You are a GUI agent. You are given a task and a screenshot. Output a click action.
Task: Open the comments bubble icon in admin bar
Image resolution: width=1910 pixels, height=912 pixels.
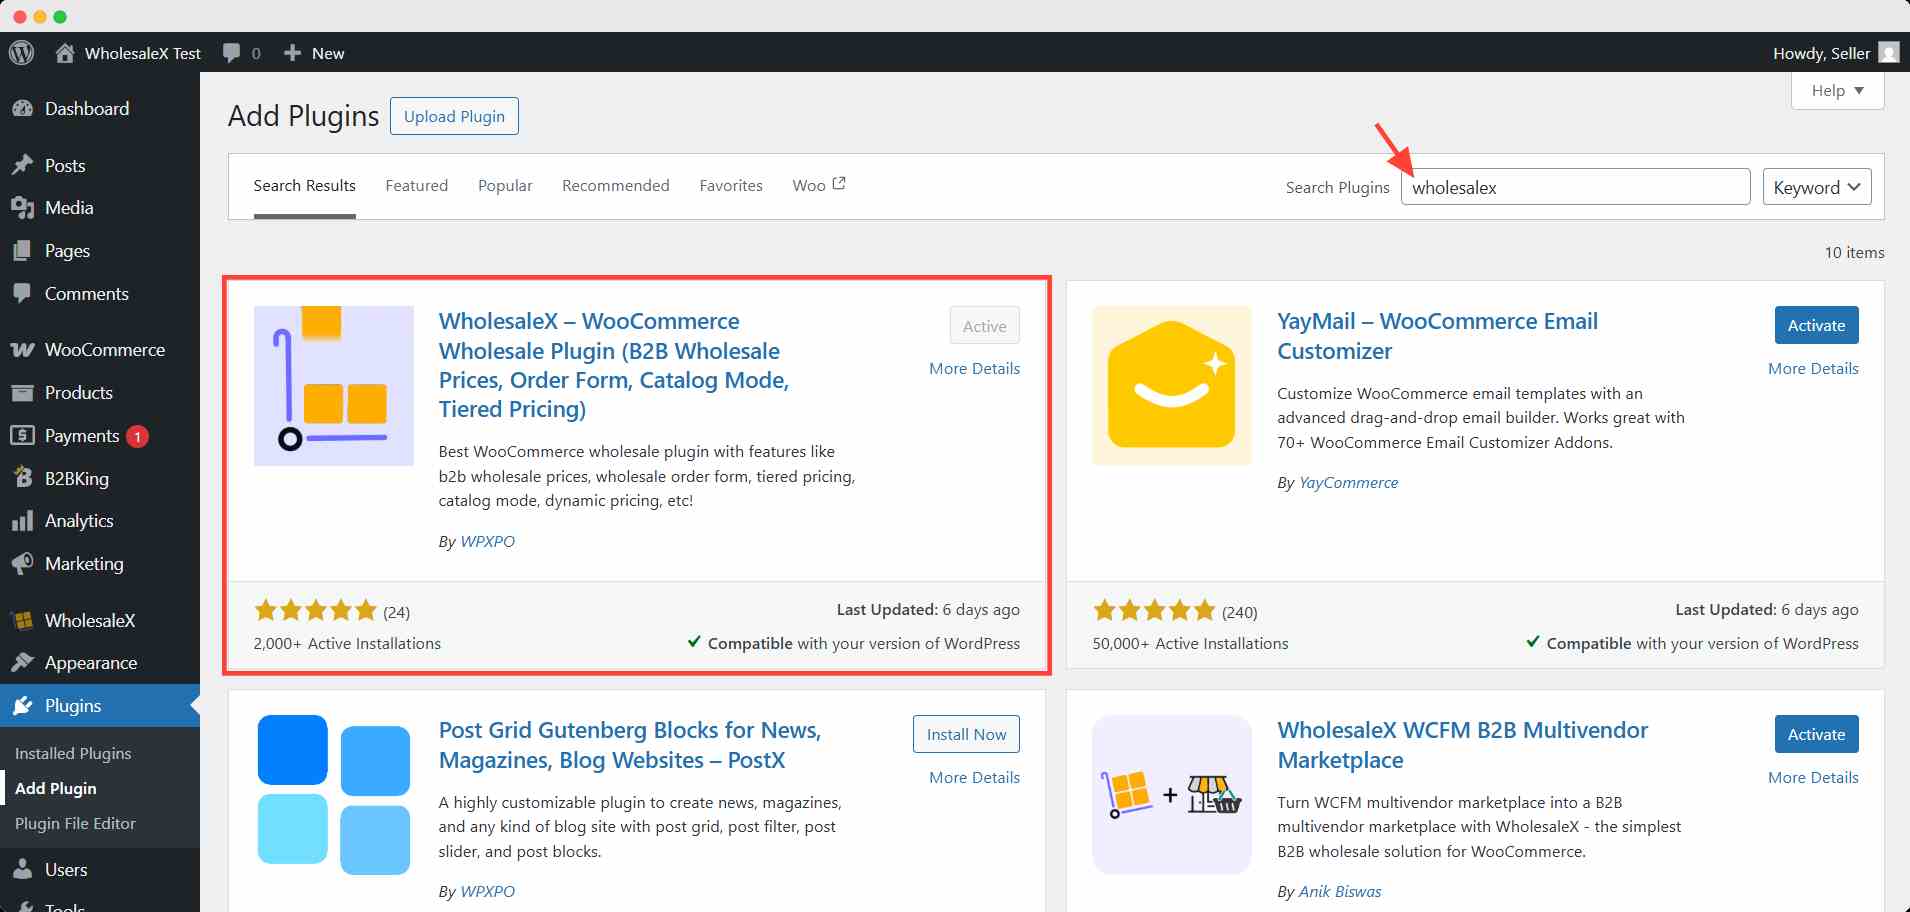231,53
